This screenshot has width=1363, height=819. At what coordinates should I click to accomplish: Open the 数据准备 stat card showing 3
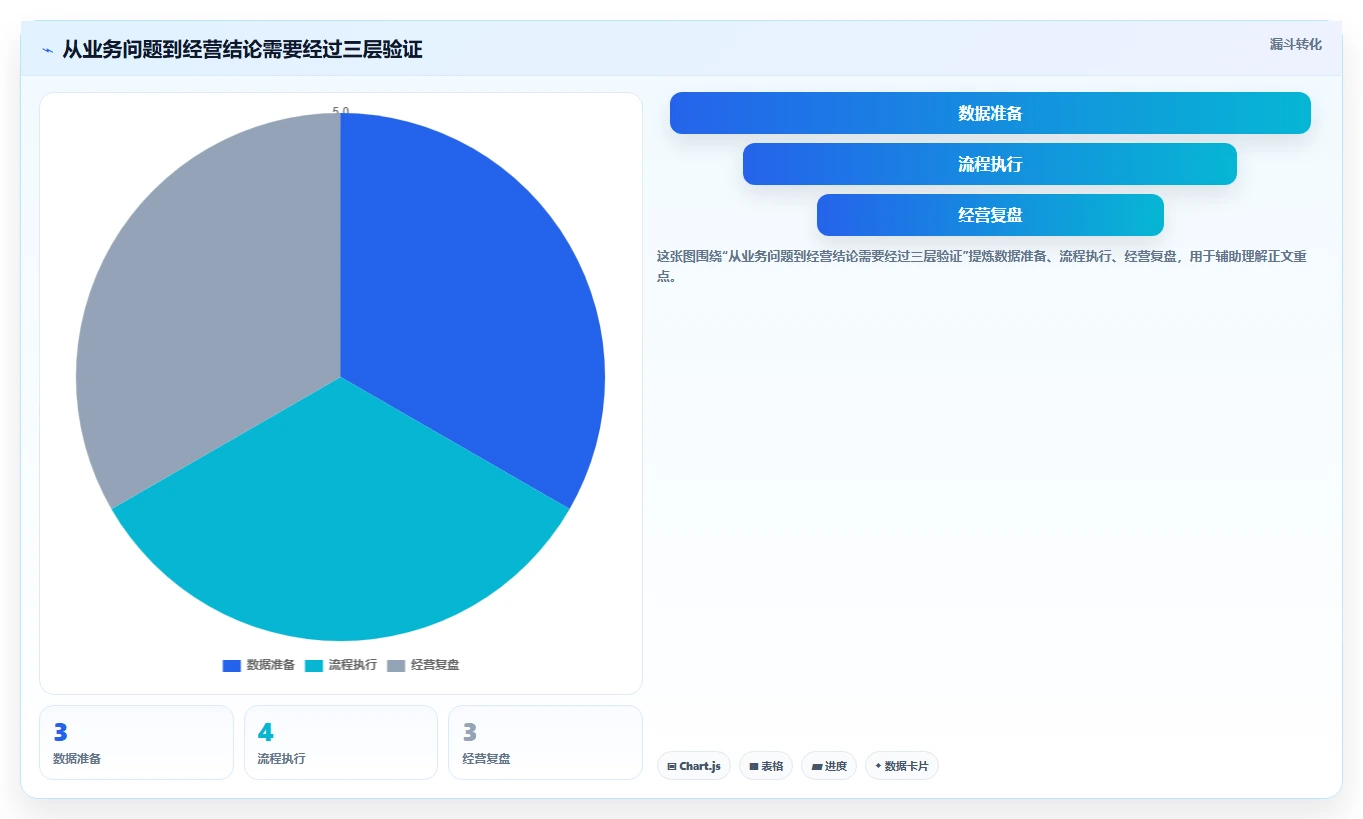[x=136, y=742]
